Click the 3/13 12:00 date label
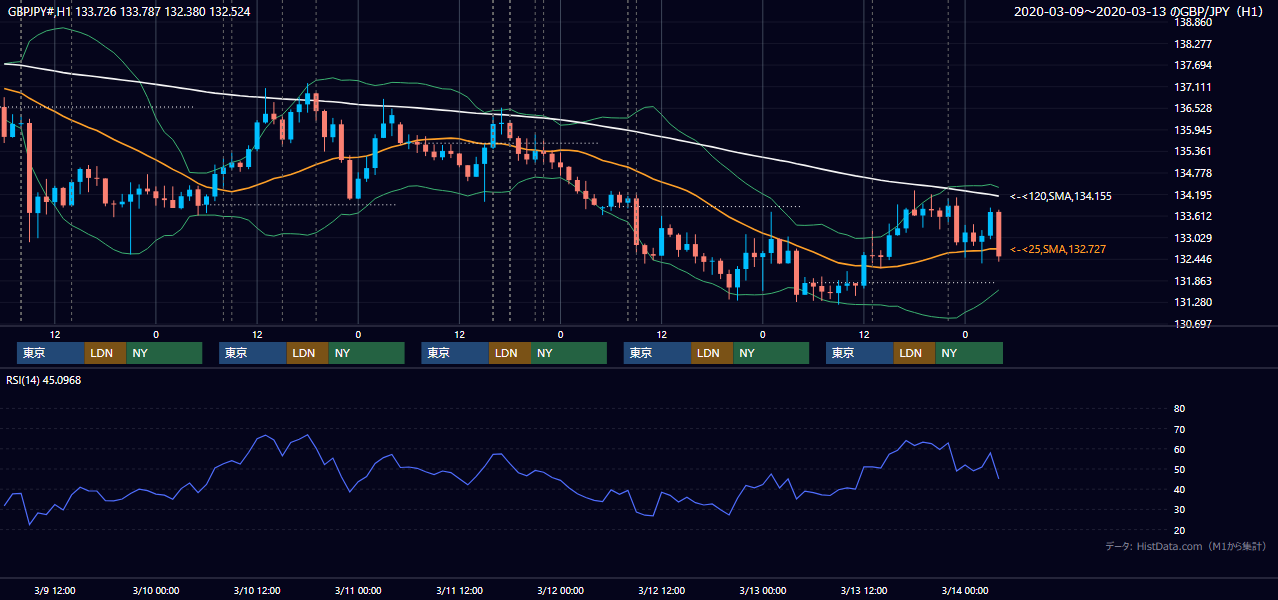 [x=864, y=590]
